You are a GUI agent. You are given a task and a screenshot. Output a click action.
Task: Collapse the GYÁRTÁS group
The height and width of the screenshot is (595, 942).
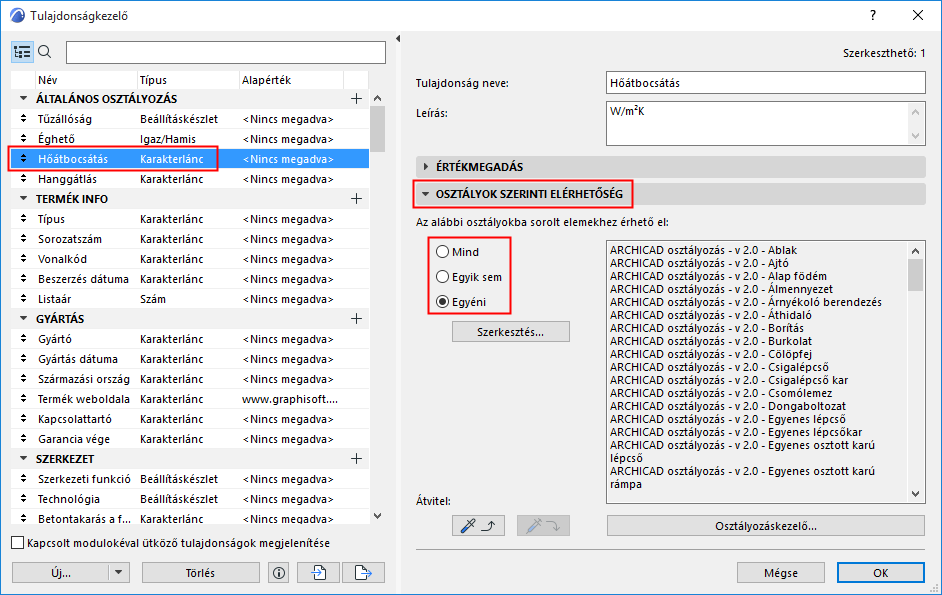click(x=23, y=319)
